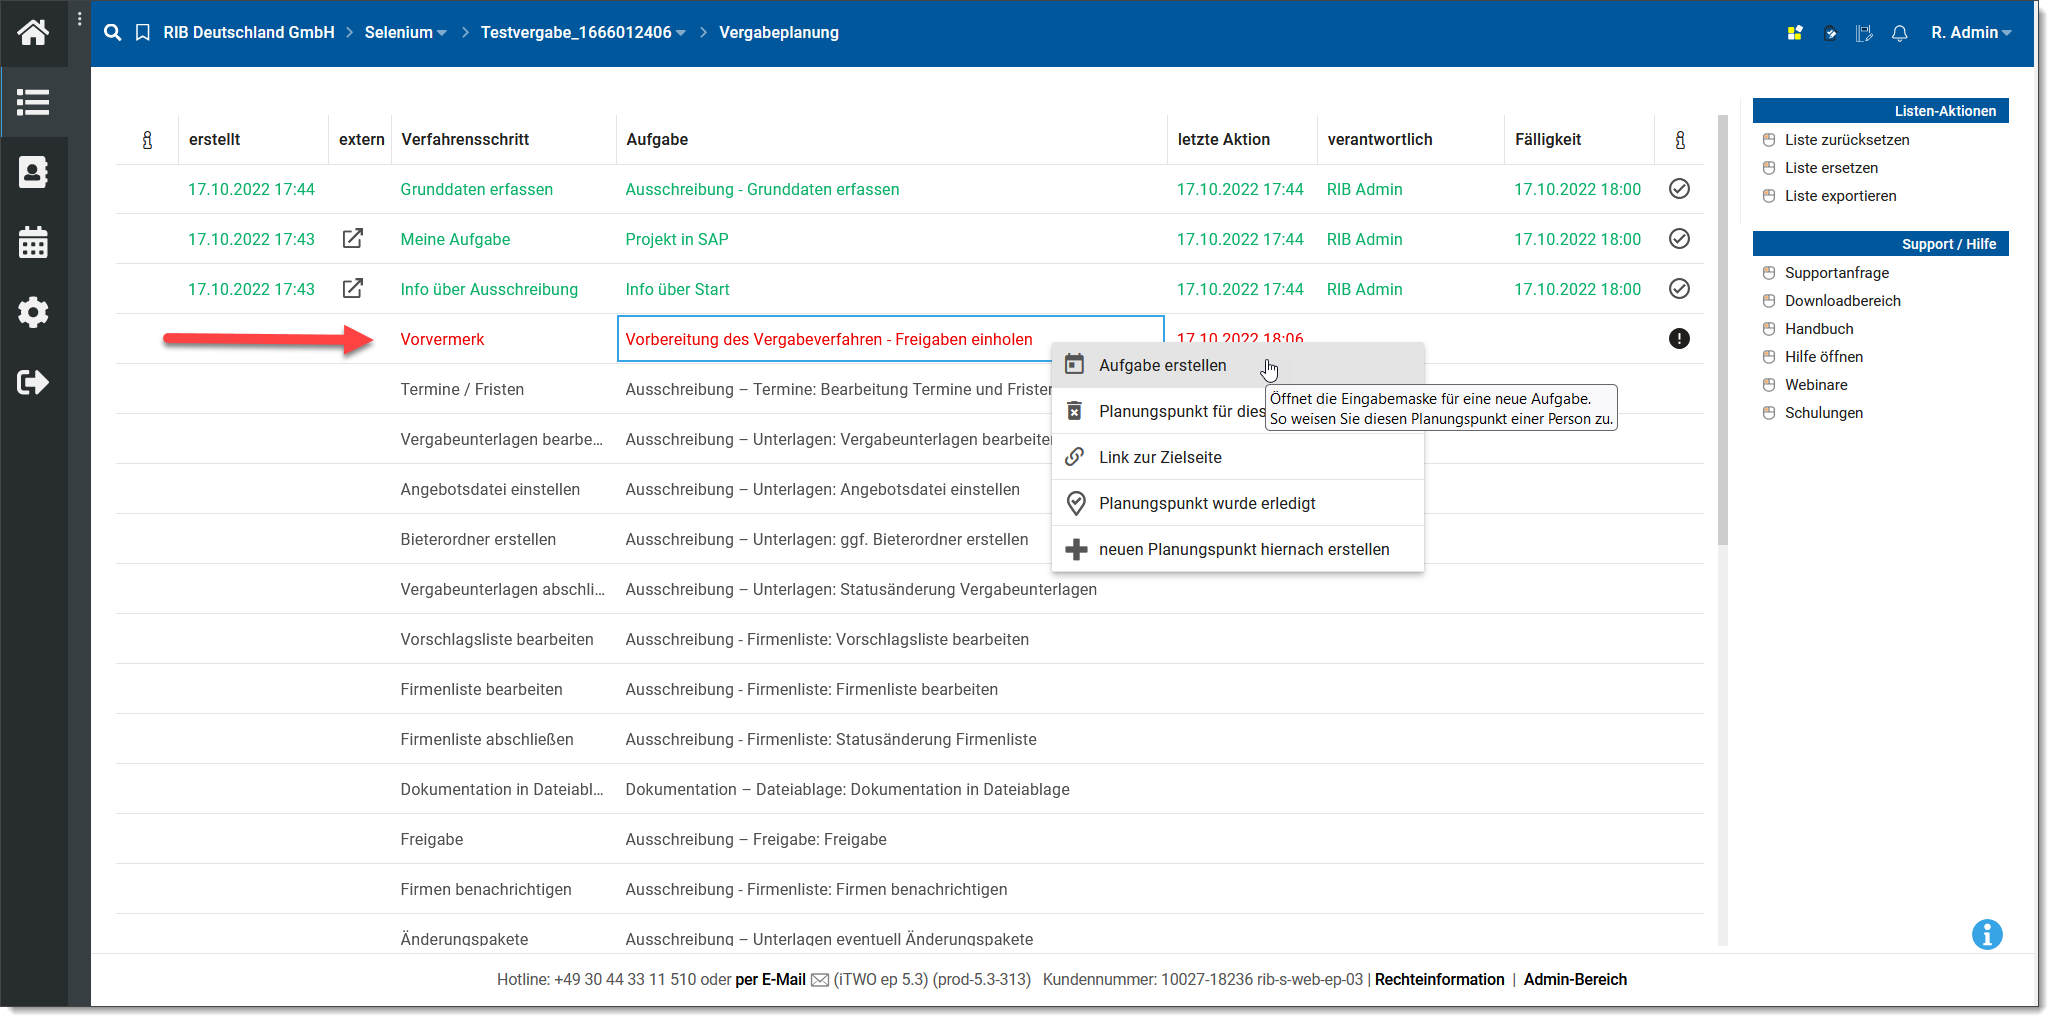Click Vorschlagsliste bearbeiten row
This screenshot has width=2054, height=1022.
tap(909, 639)
